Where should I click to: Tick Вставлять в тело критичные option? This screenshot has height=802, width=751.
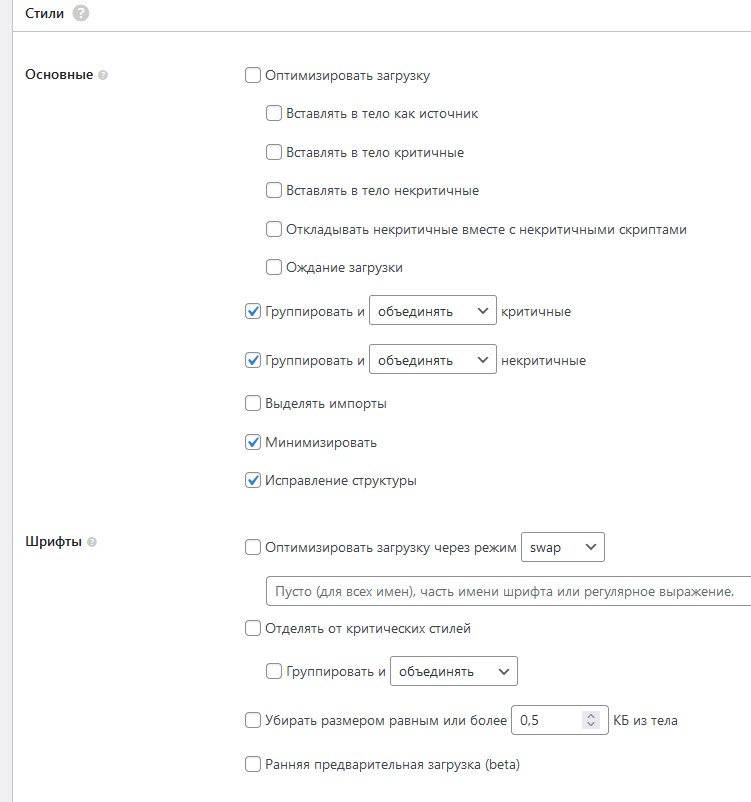[274, 153]
